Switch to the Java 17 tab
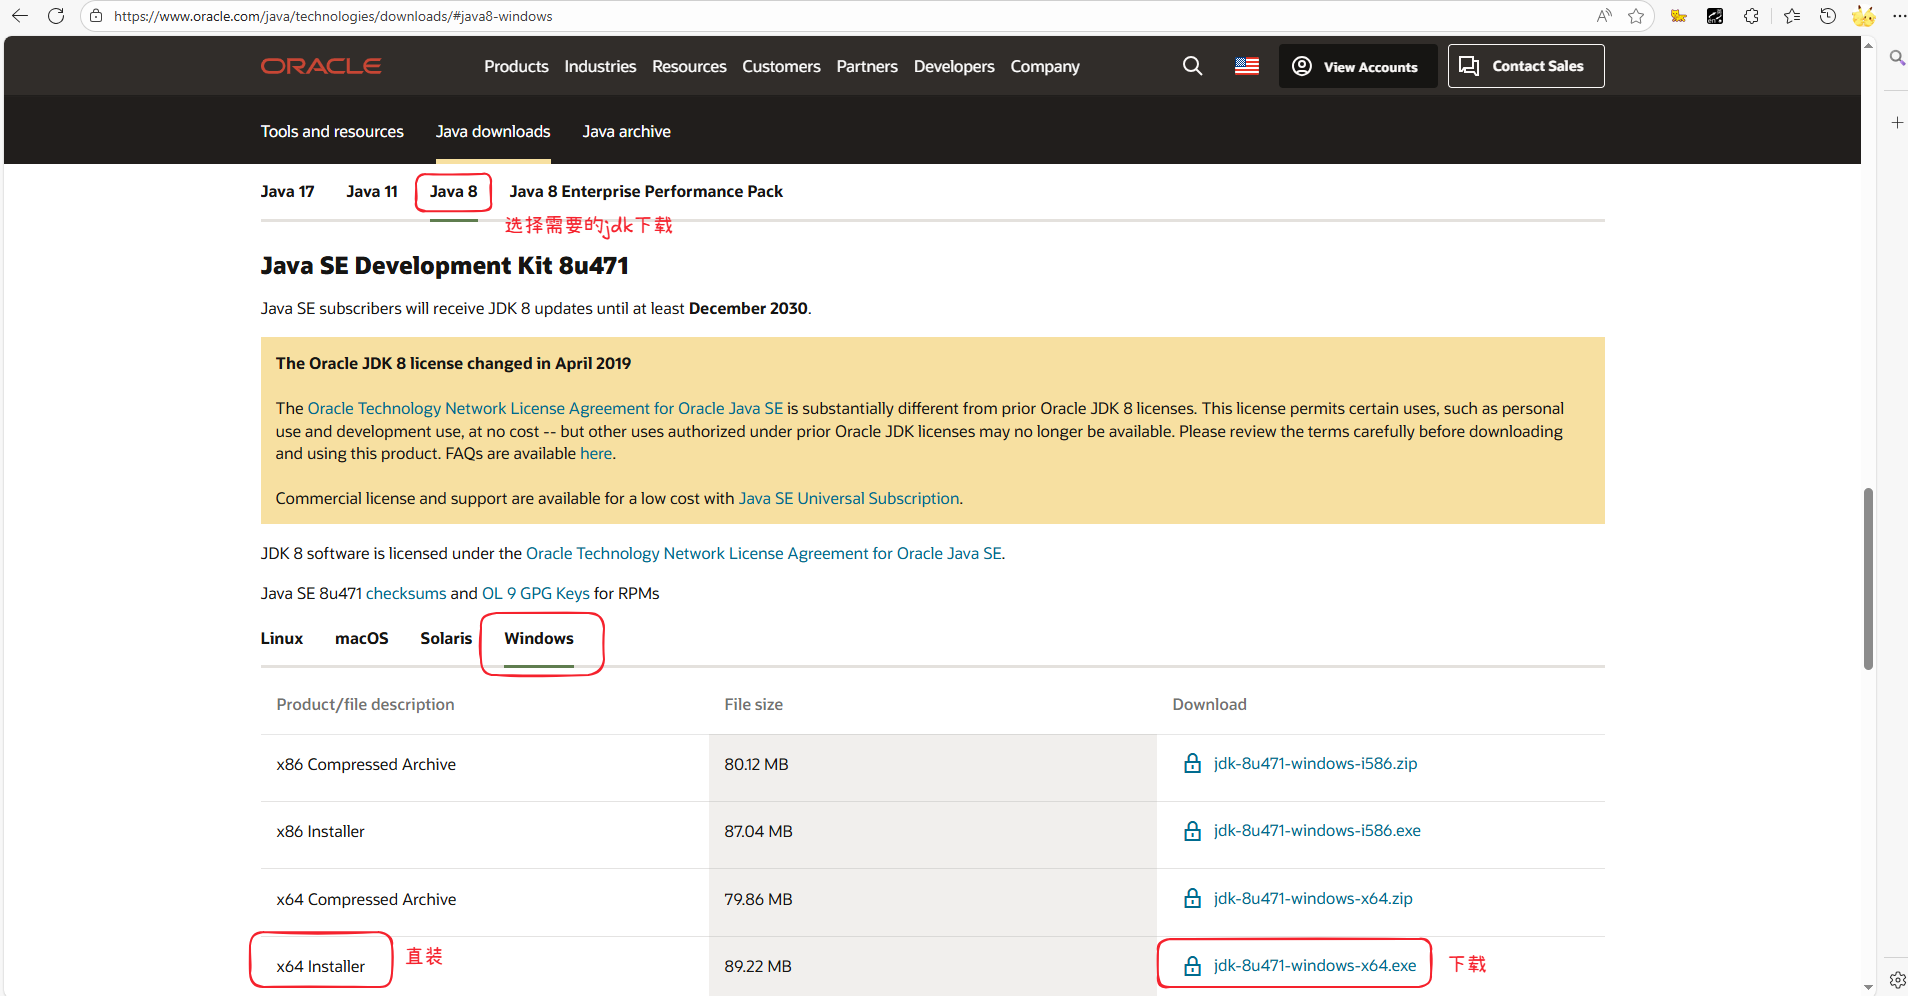 [287, 191]
